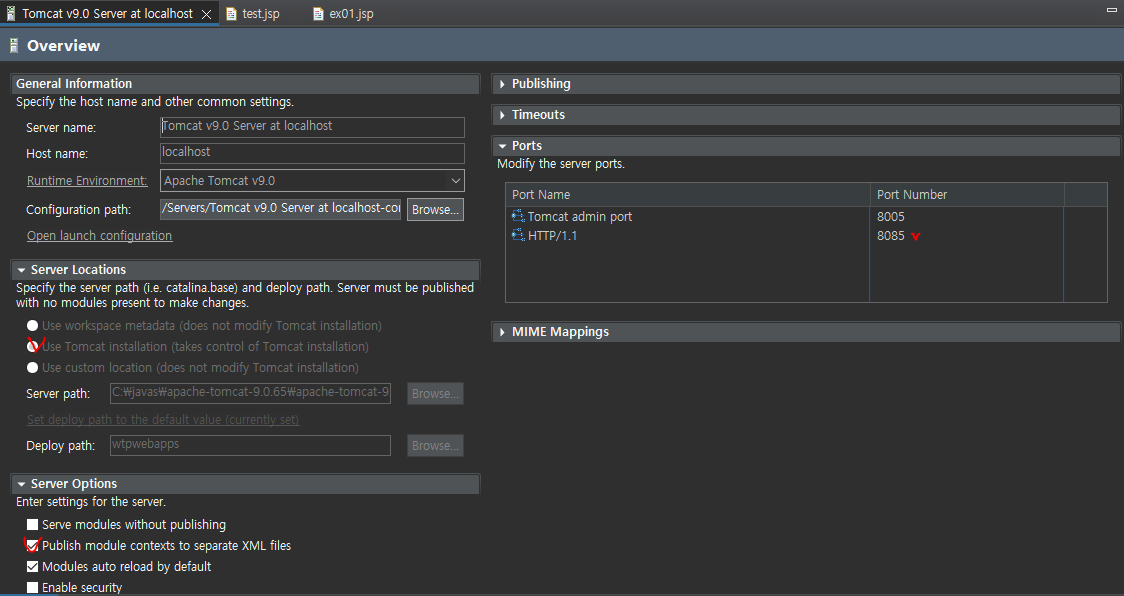The width and height of the screenshot is (1124, 596).
Task: Click the Tomcat admin port icon
Action: (x=518, y=216)
